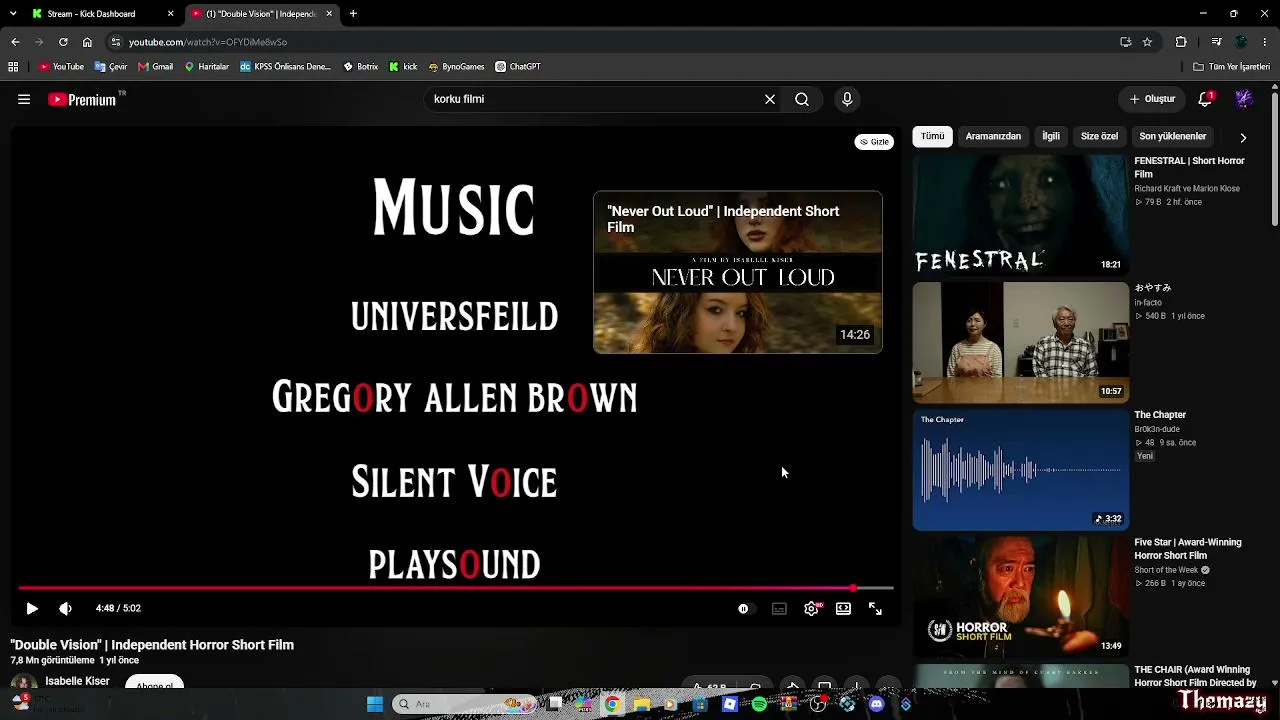Expand the 'Tüm Yer İşaretleri' bookmarks folder
Screen dimensions: 1280x720
pyautogui.click(x=1232, y=67)
